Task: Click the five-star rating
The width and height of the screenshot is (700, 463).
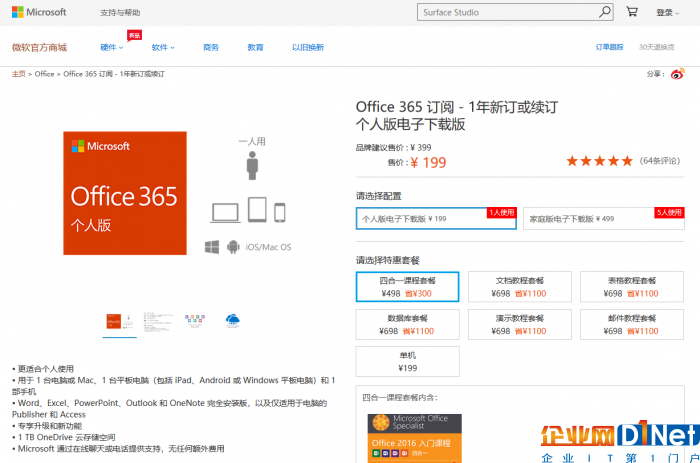Action: [600, 161]
